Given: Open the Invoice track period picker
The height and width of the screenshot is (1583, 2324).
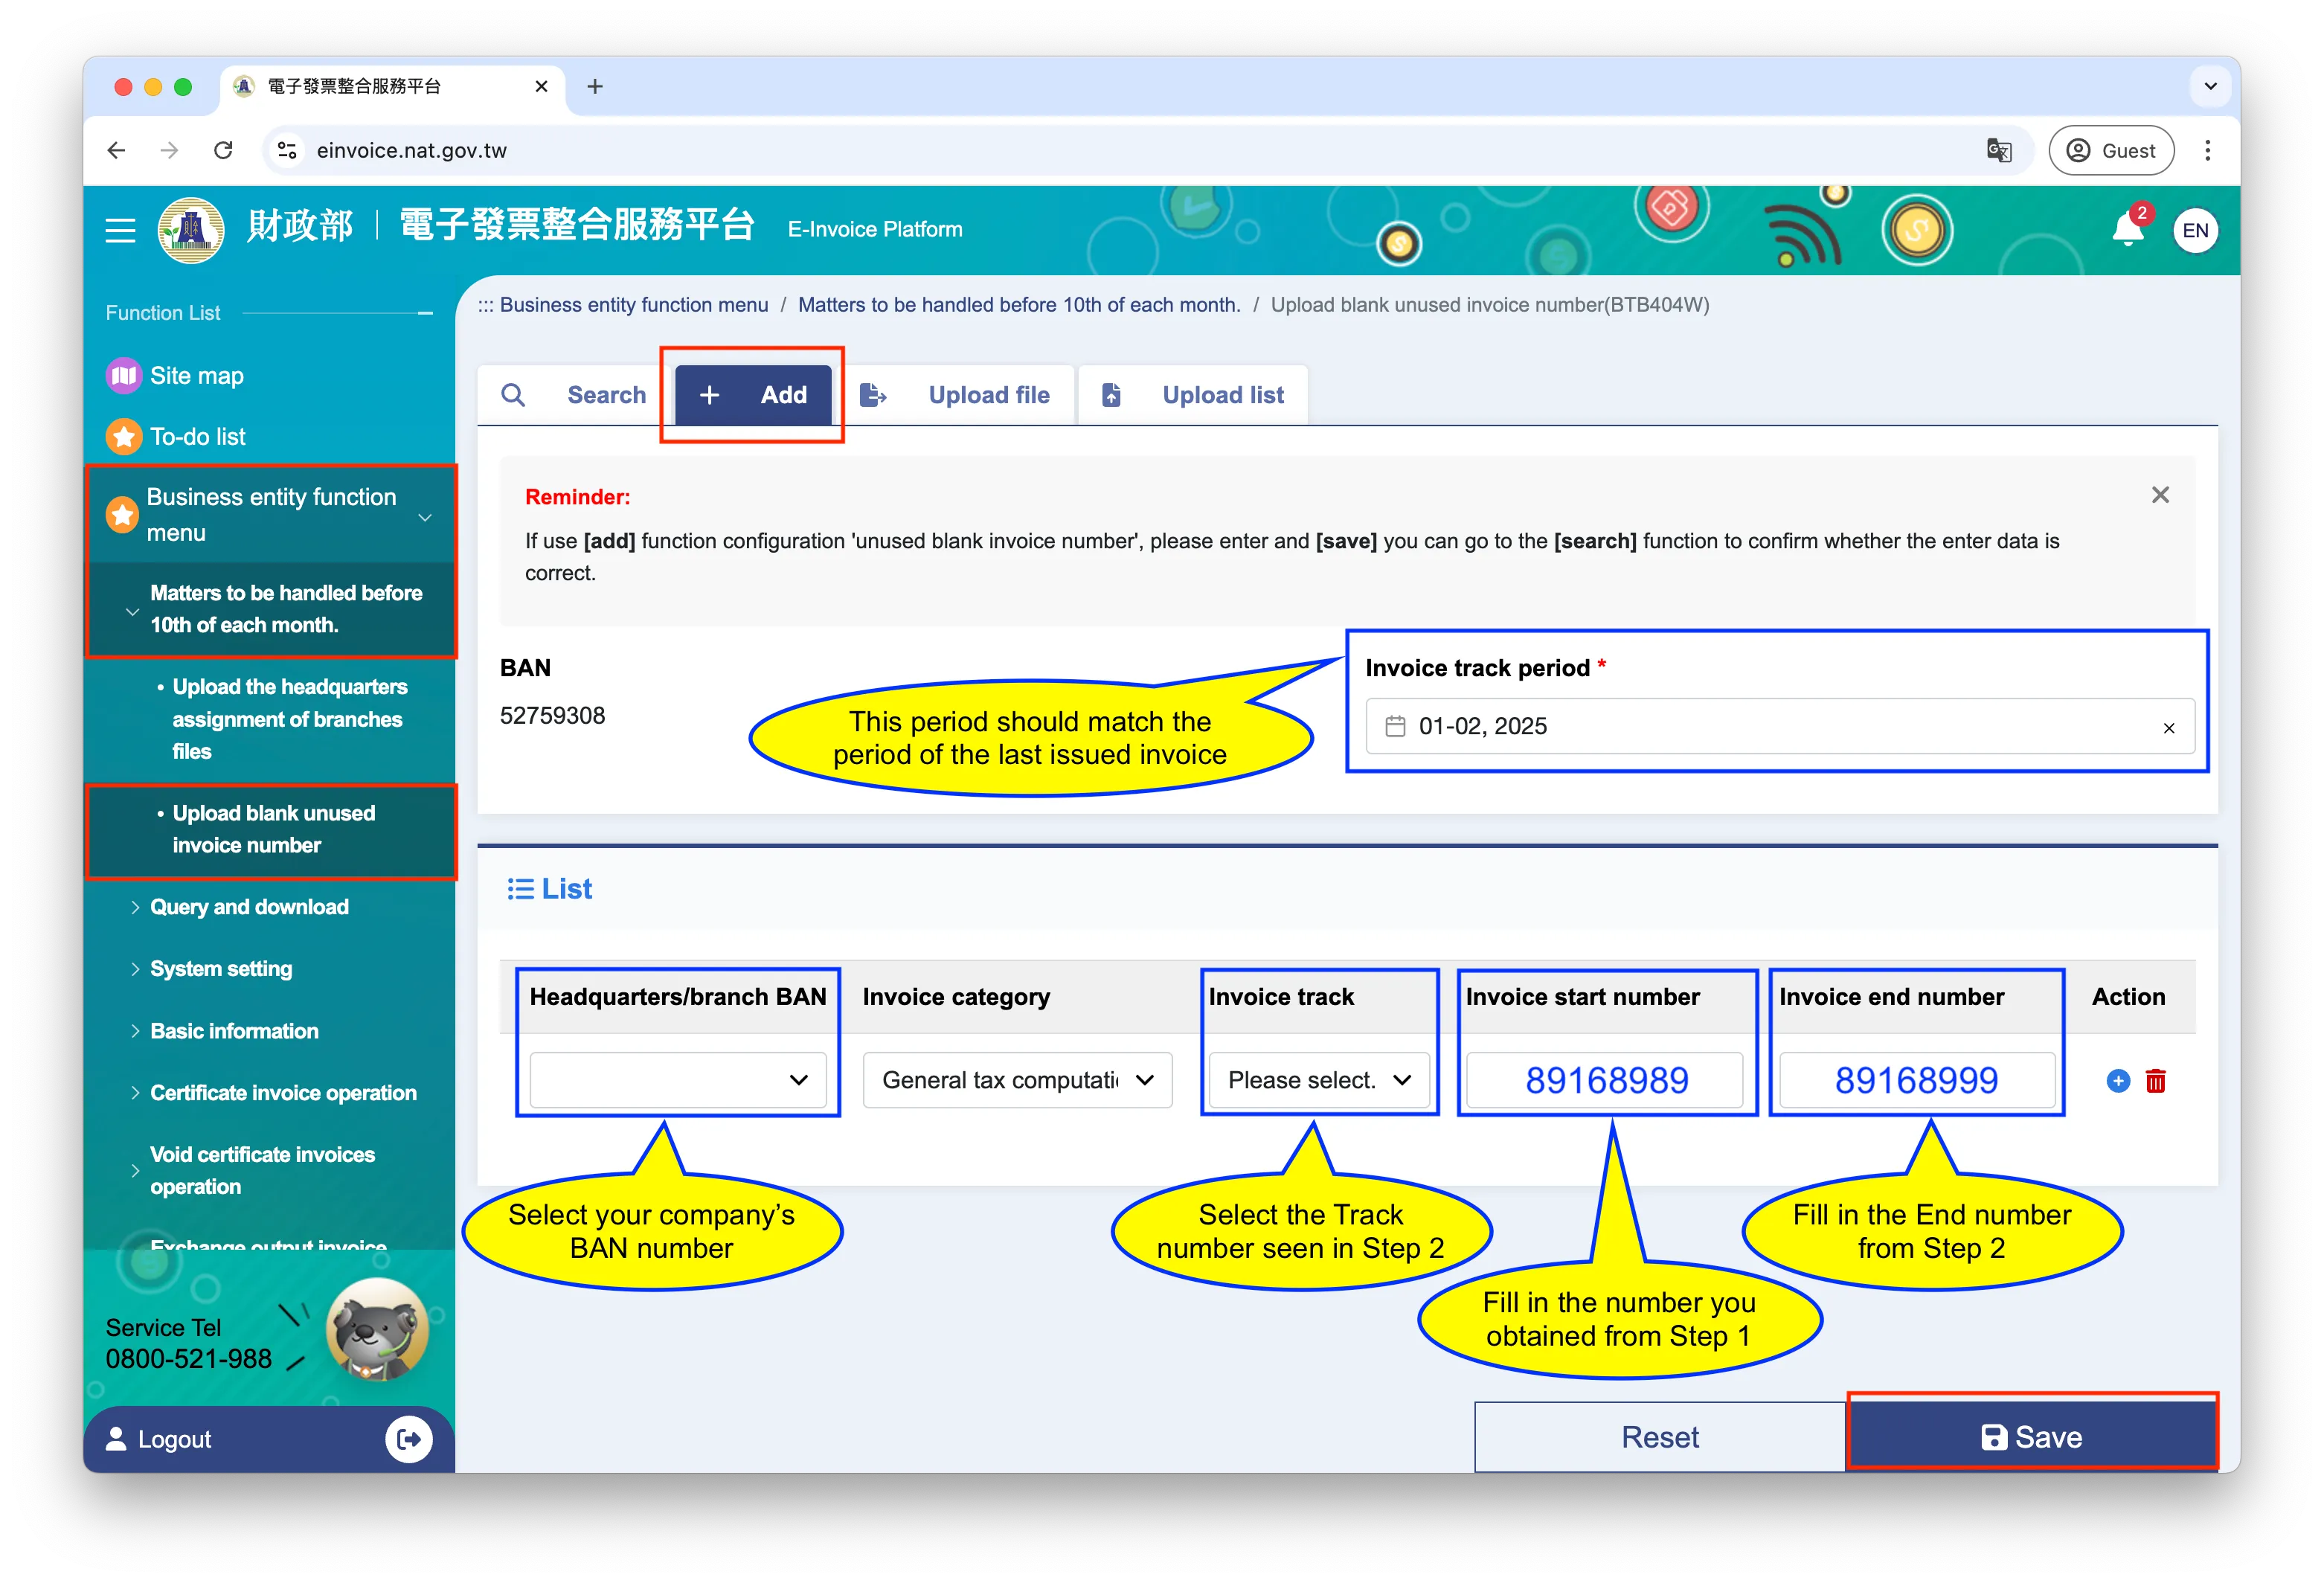Looking at the screenshot, I should pyautogui.click(x=1779, y=726).
